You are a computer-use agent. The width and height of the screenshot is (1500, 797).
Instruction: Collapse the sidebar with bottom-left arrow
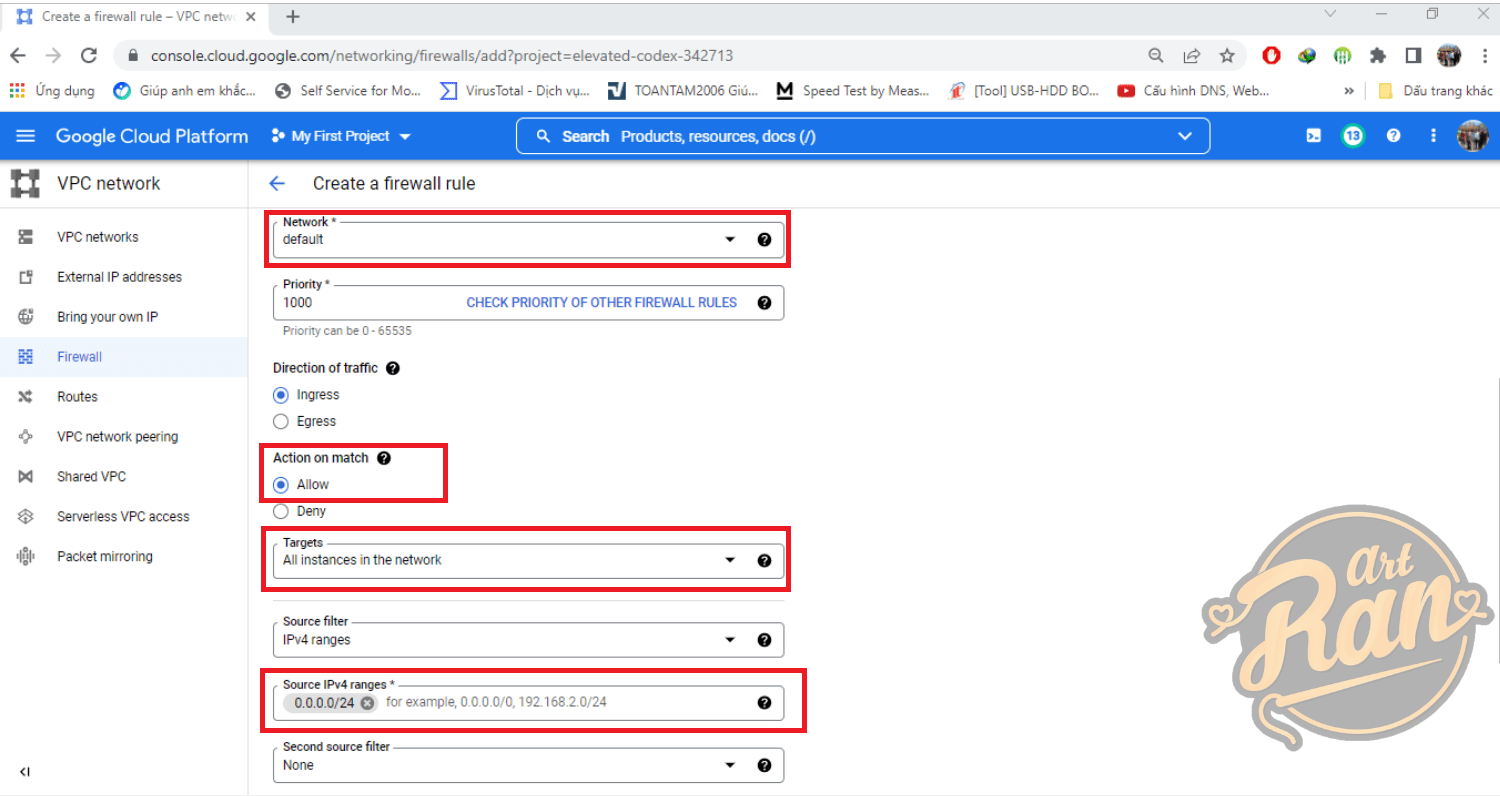click(x=25, y=772)
